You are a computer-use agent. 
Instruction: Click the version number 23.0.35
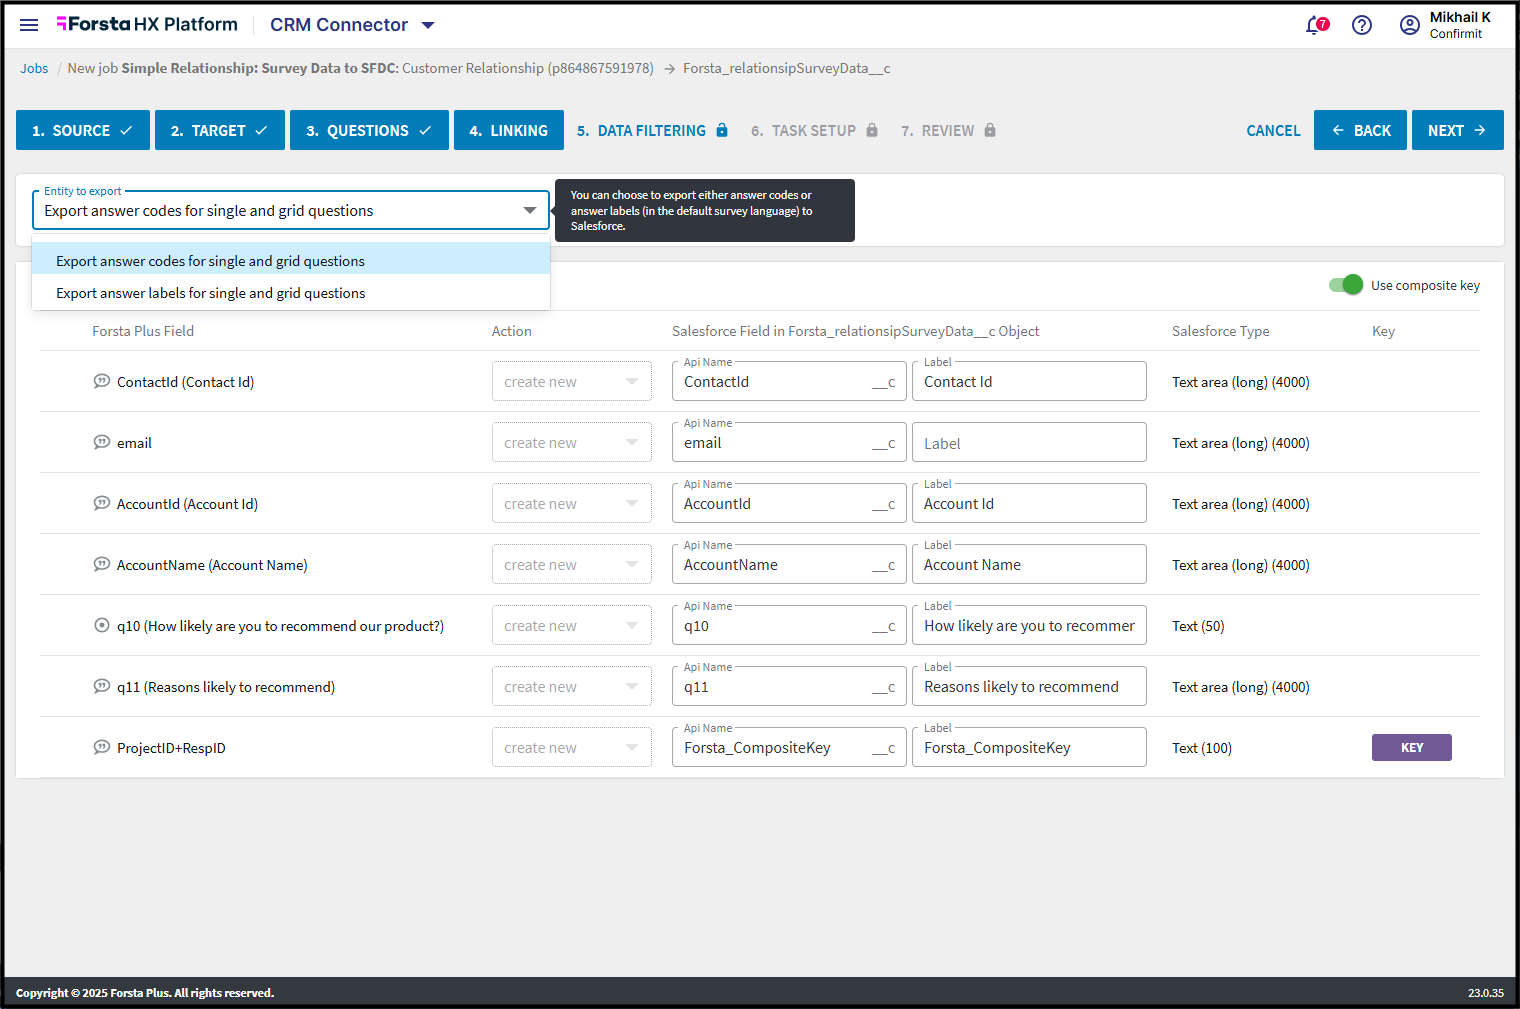click(x=1486, y=993)
